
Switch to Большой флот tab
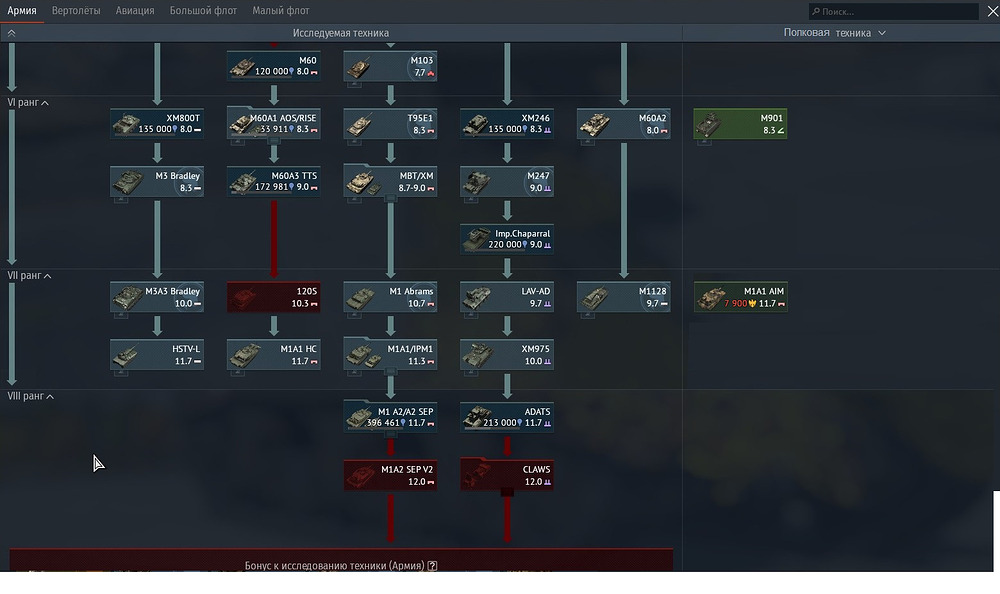point(203,11)
